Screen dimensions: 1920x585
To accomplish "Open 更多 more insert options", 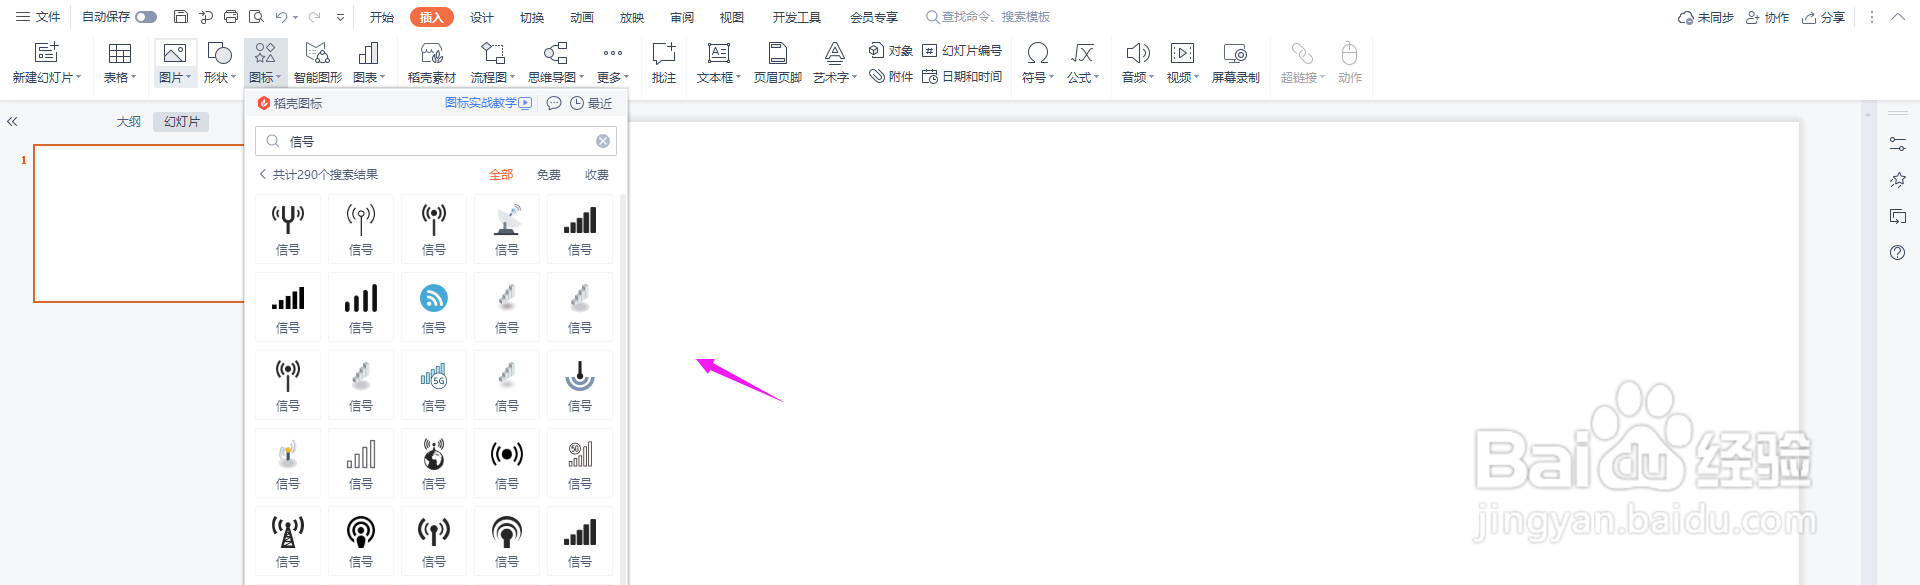I will pyautogui.click(x=613, y=63).
